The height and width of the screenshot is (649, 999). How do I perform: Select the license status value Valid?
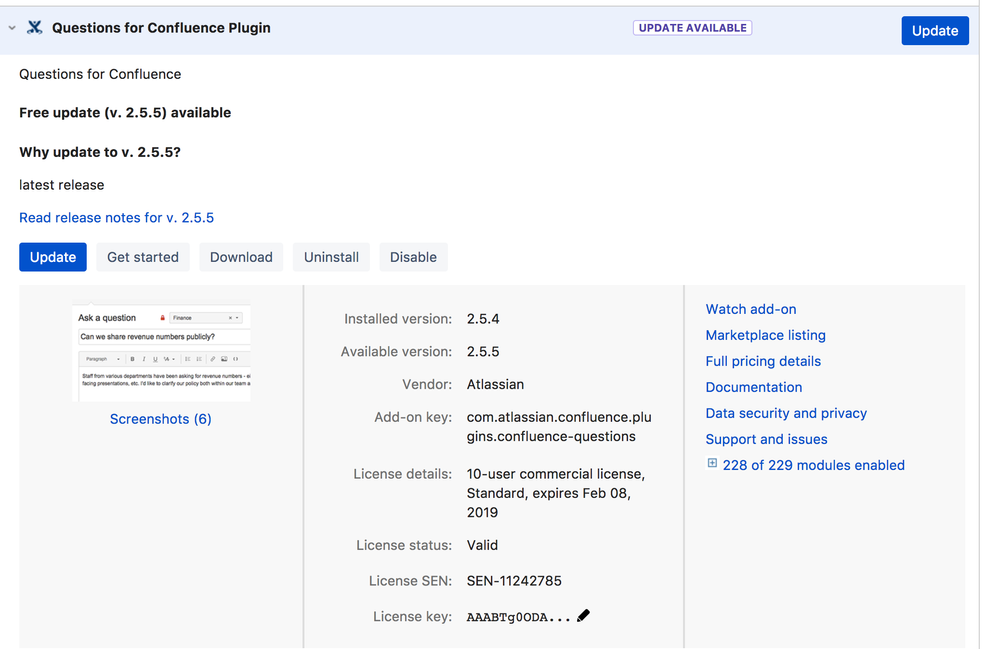pos(482,546)
